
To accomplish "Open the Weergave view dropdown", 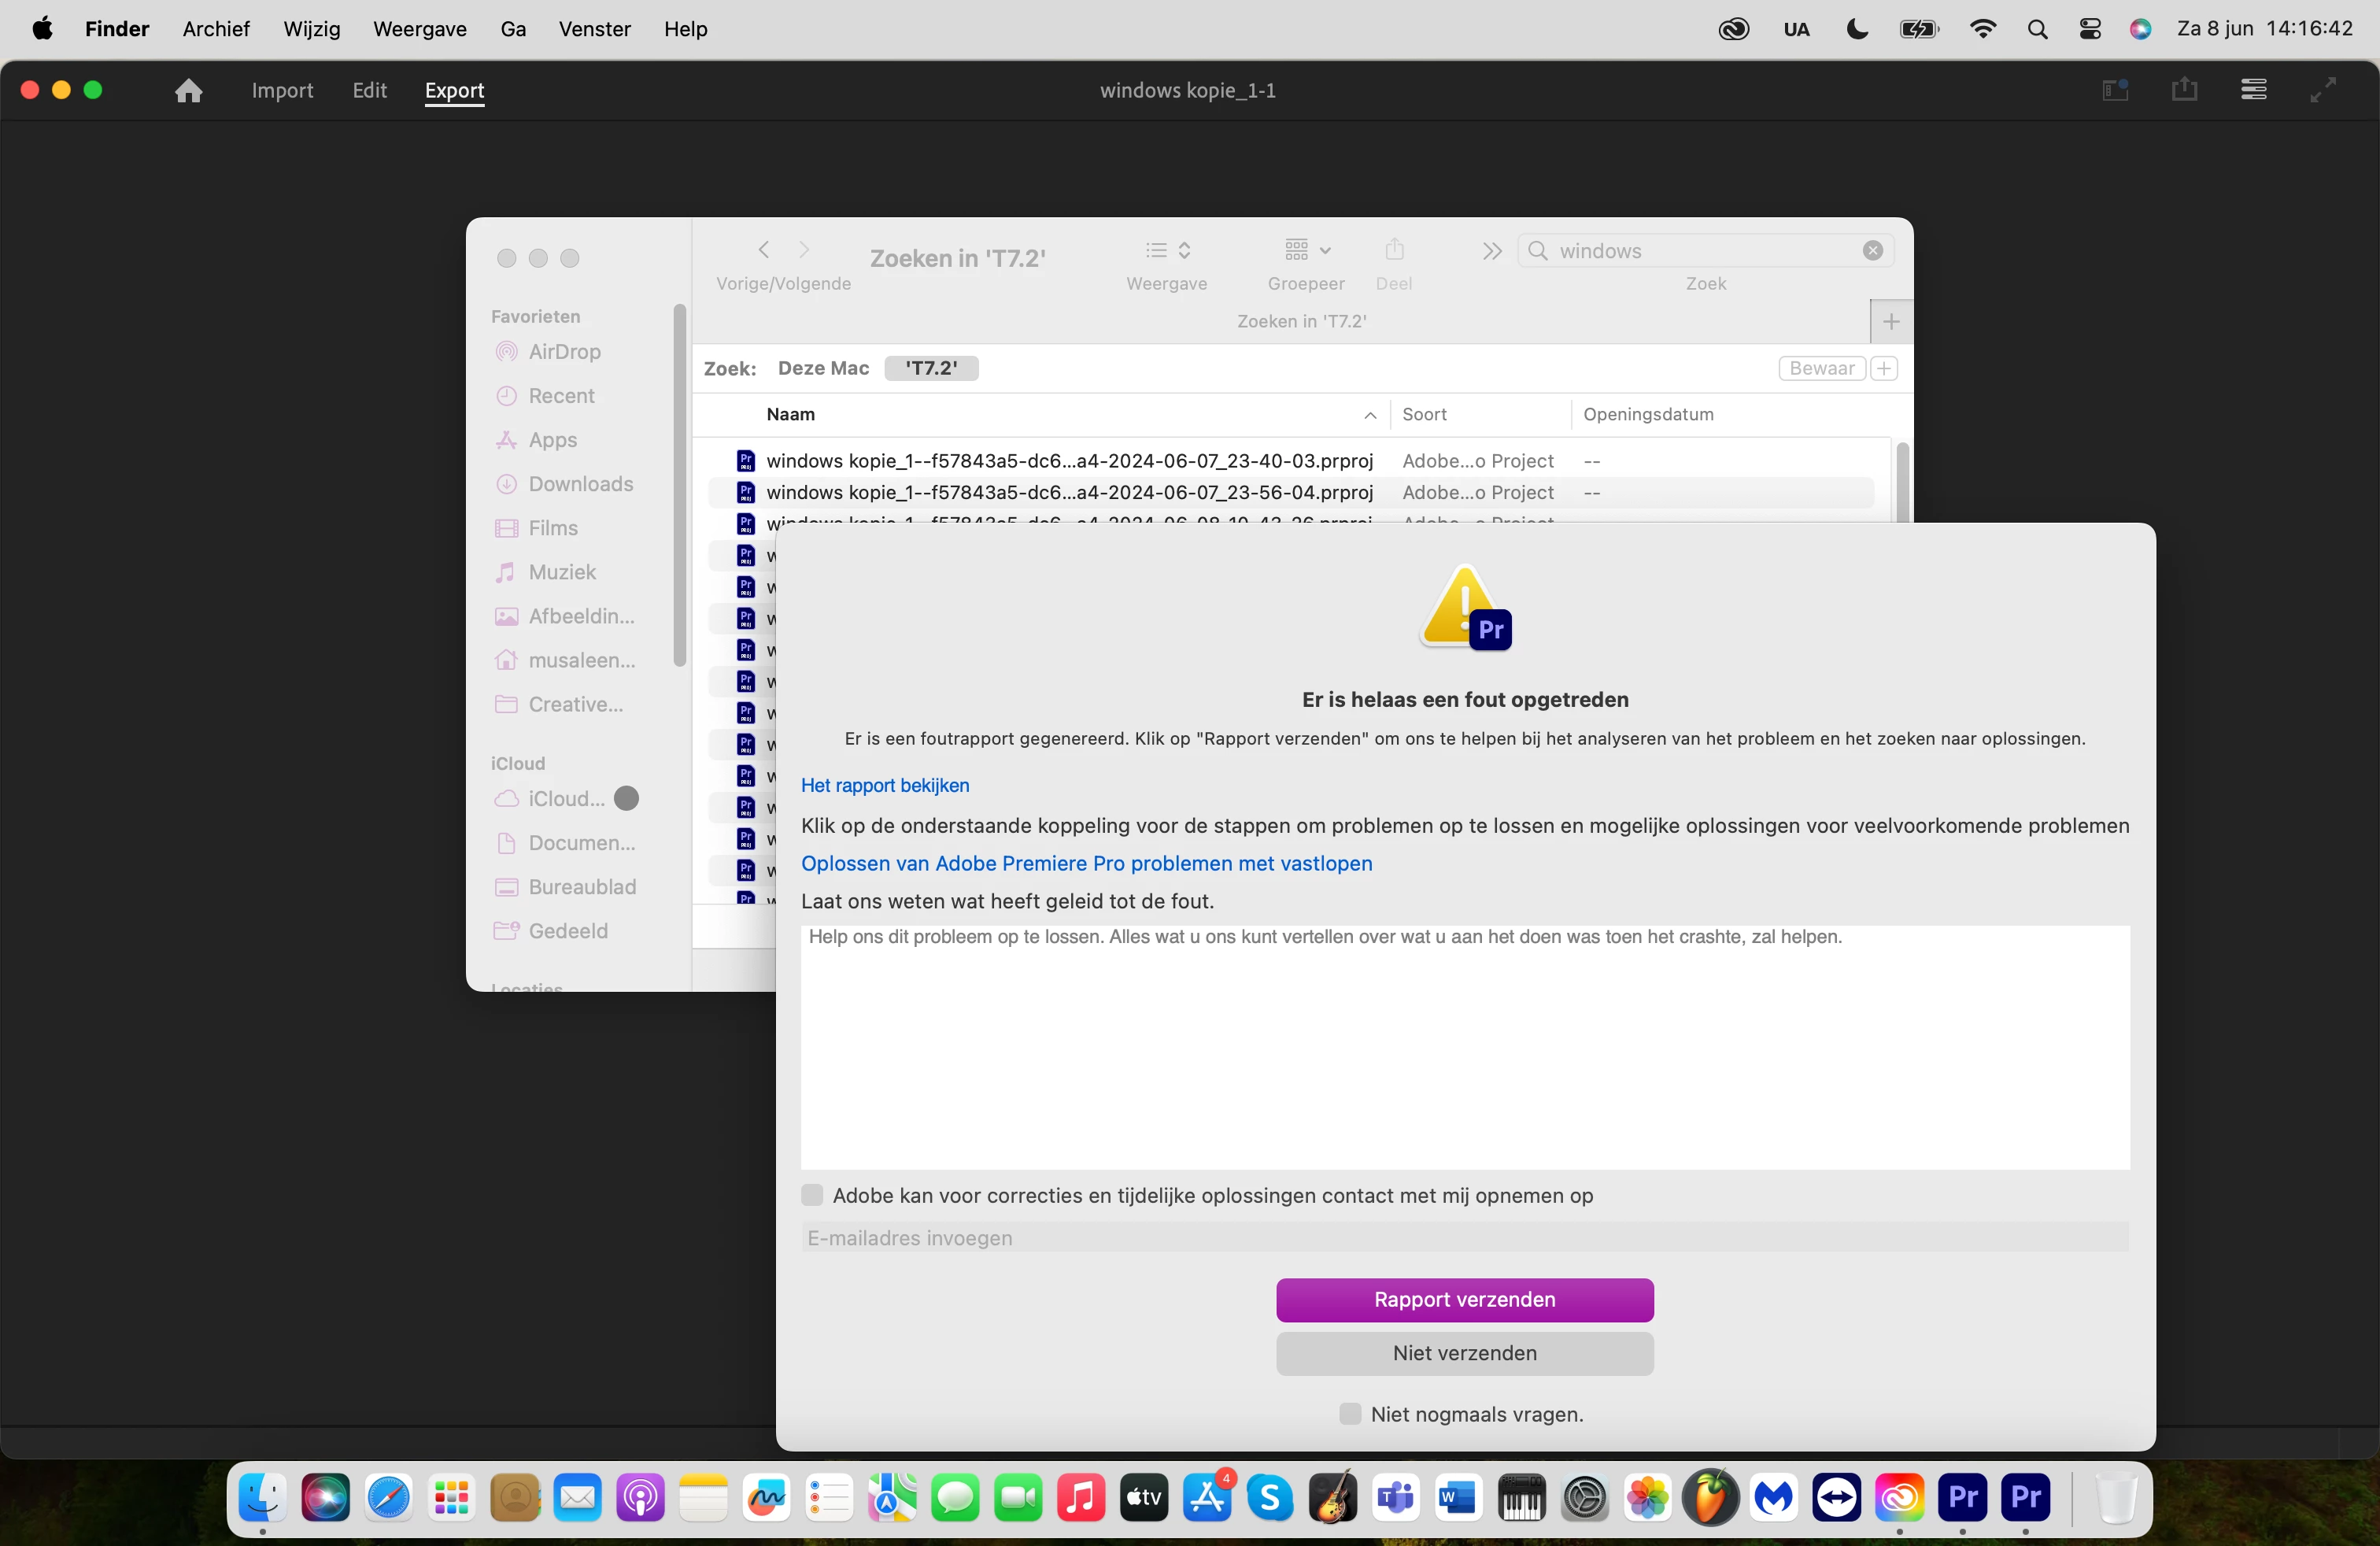I will point(1167,250).
